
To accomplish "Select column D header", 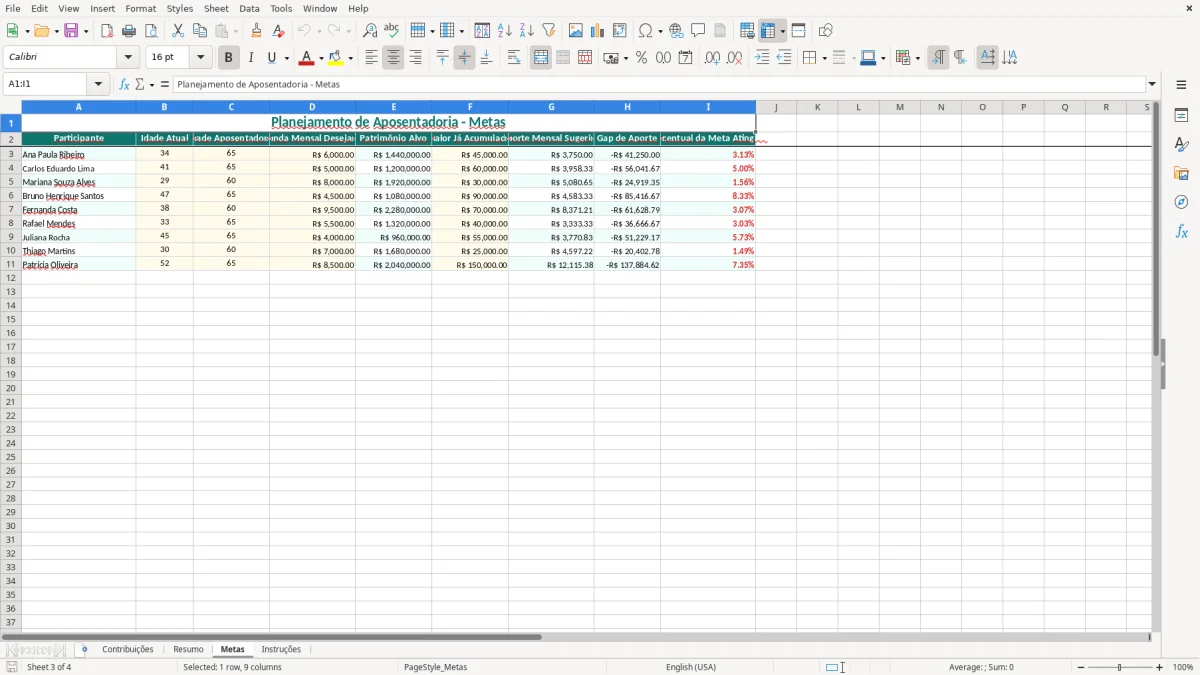I will (312, 107).
